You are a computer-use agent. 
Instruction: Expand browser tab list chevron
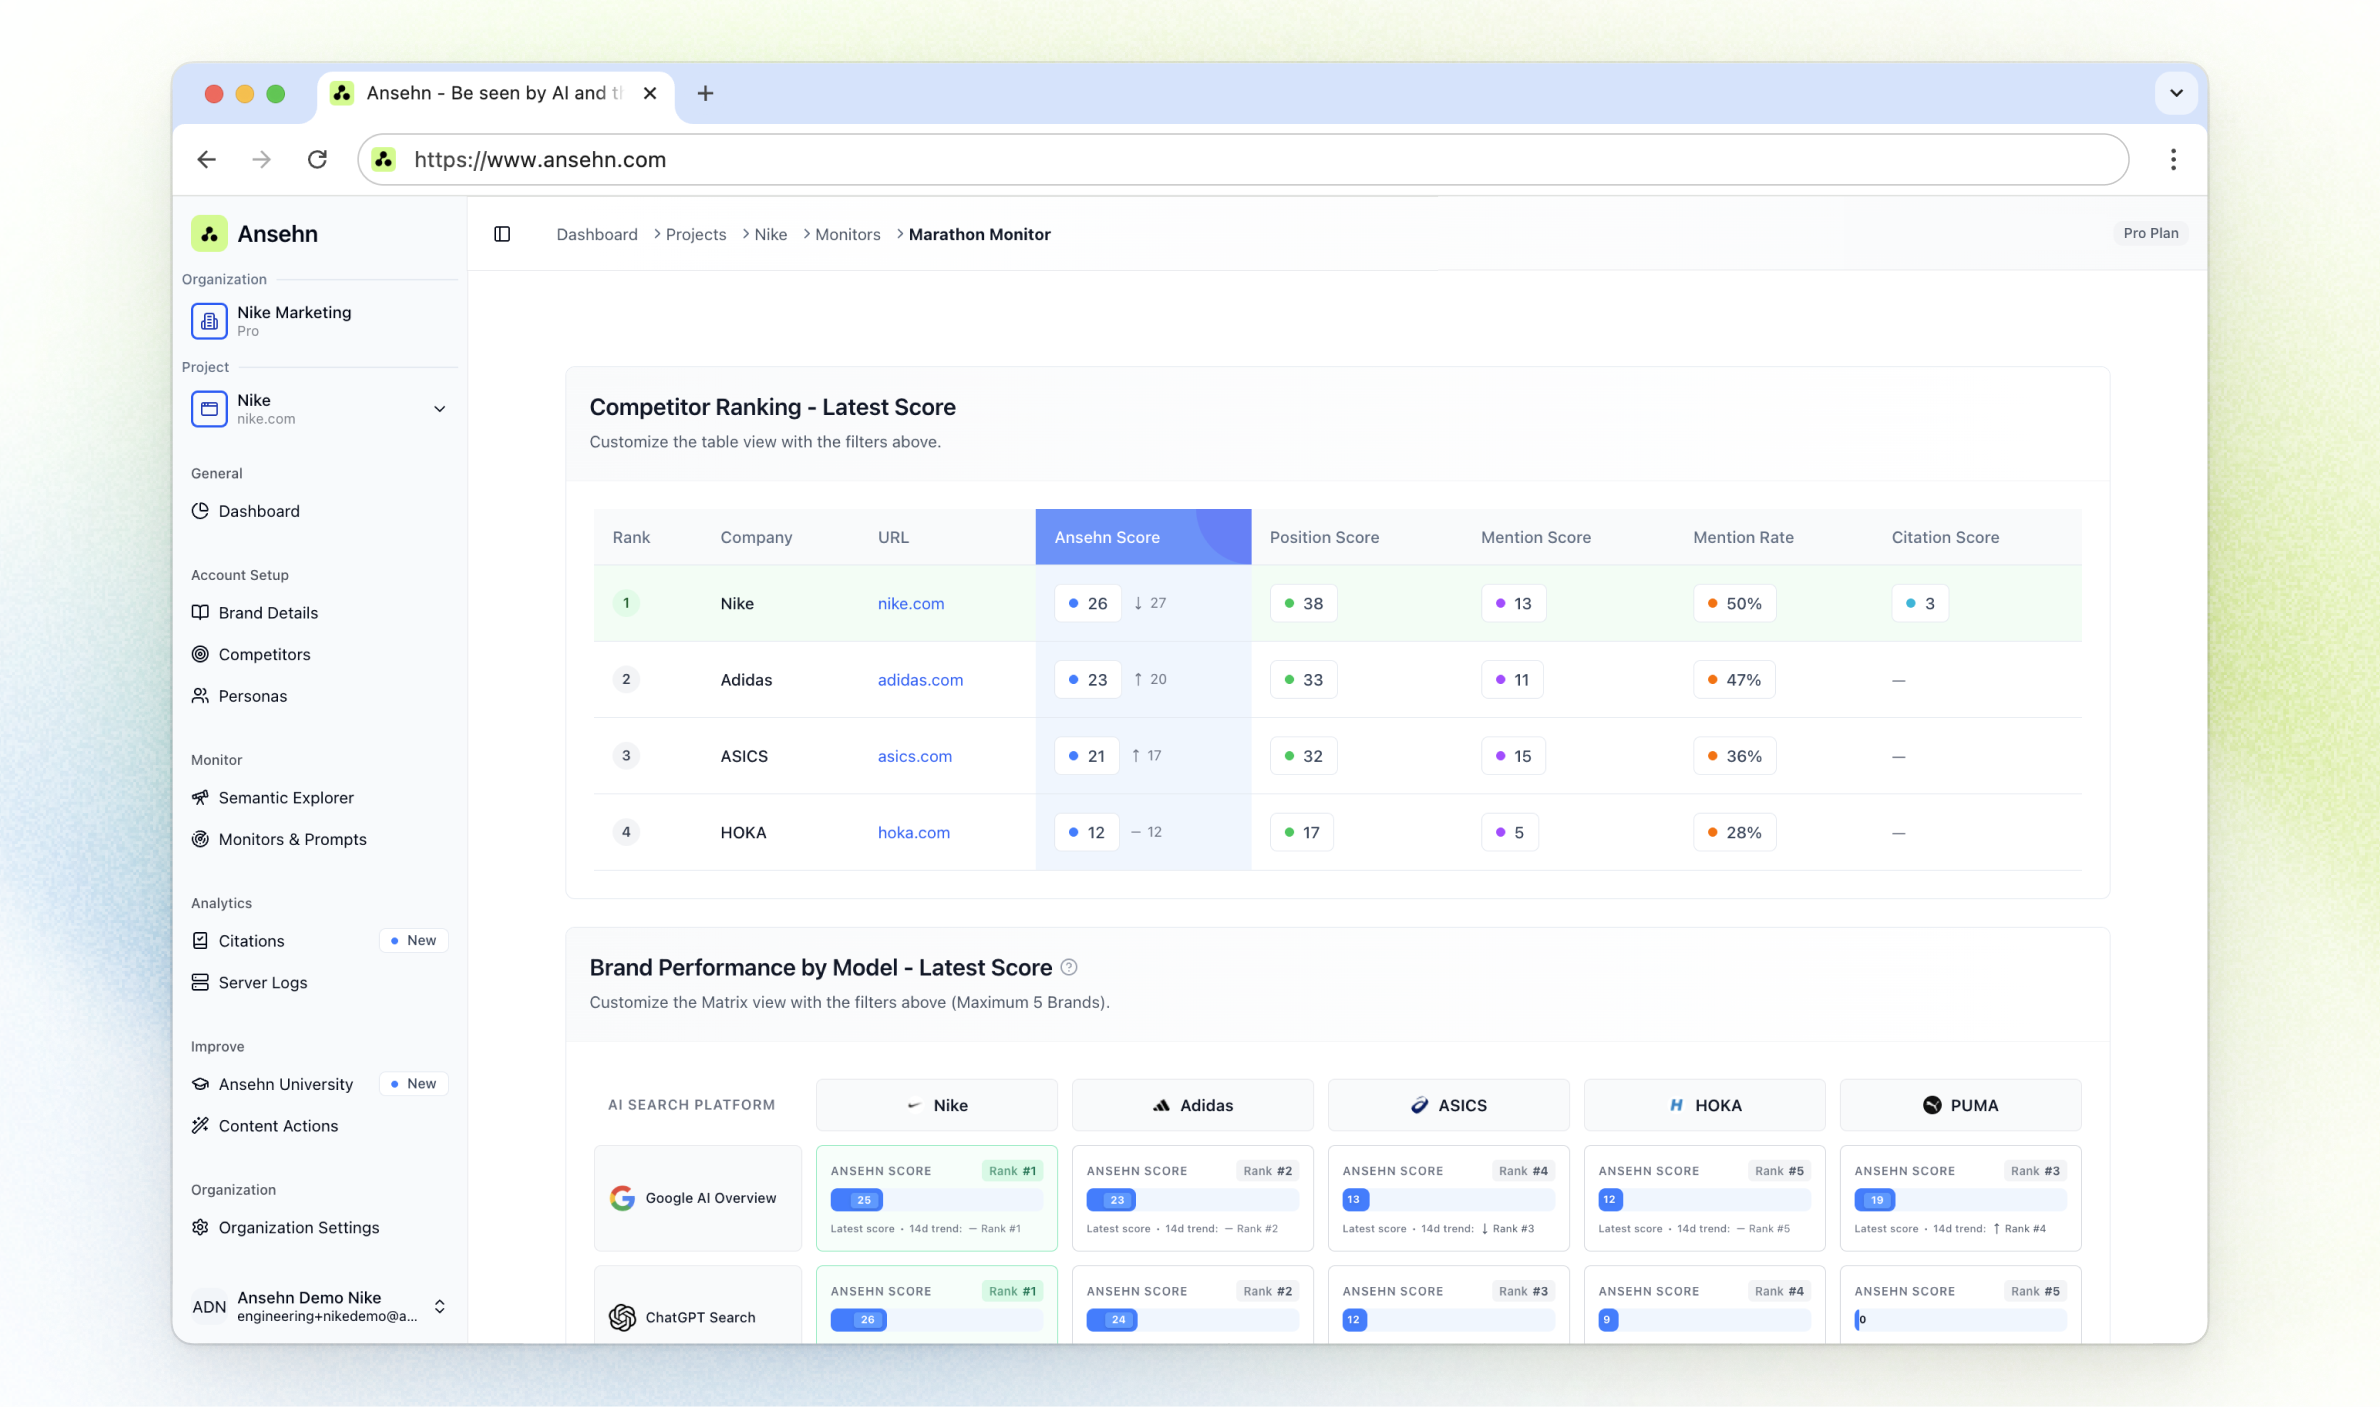pyautogui.click(x=2175, y=93)
